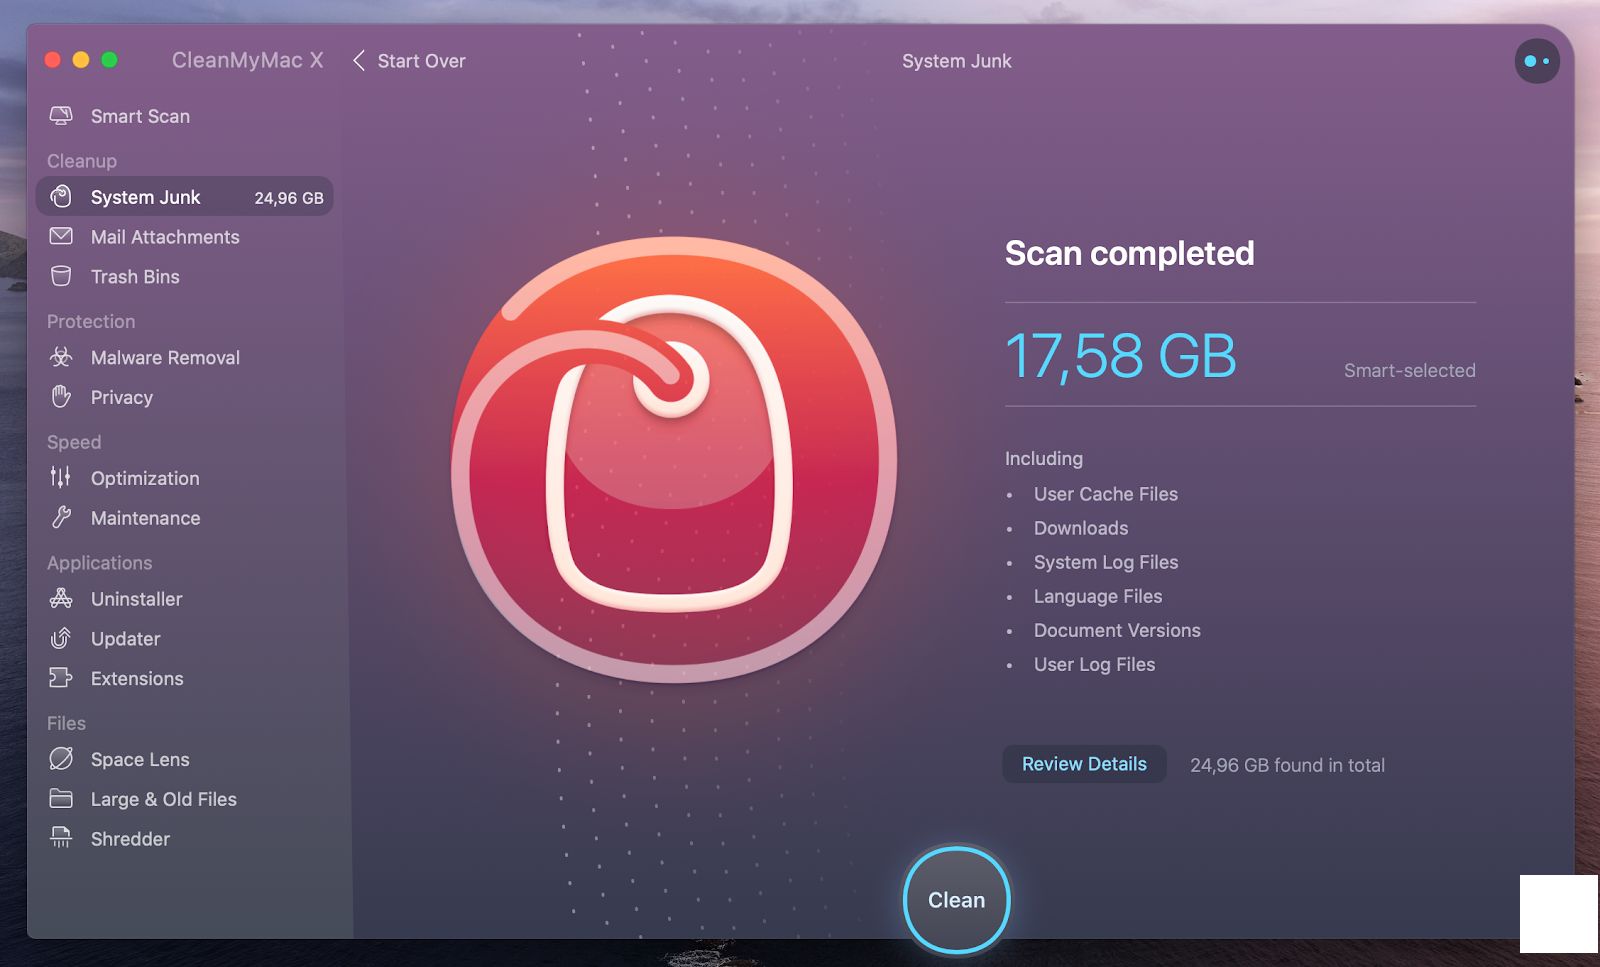Click Document Versions in the list
Viewport: 1600px width, 967px height.
click(x=1117, y=630)
